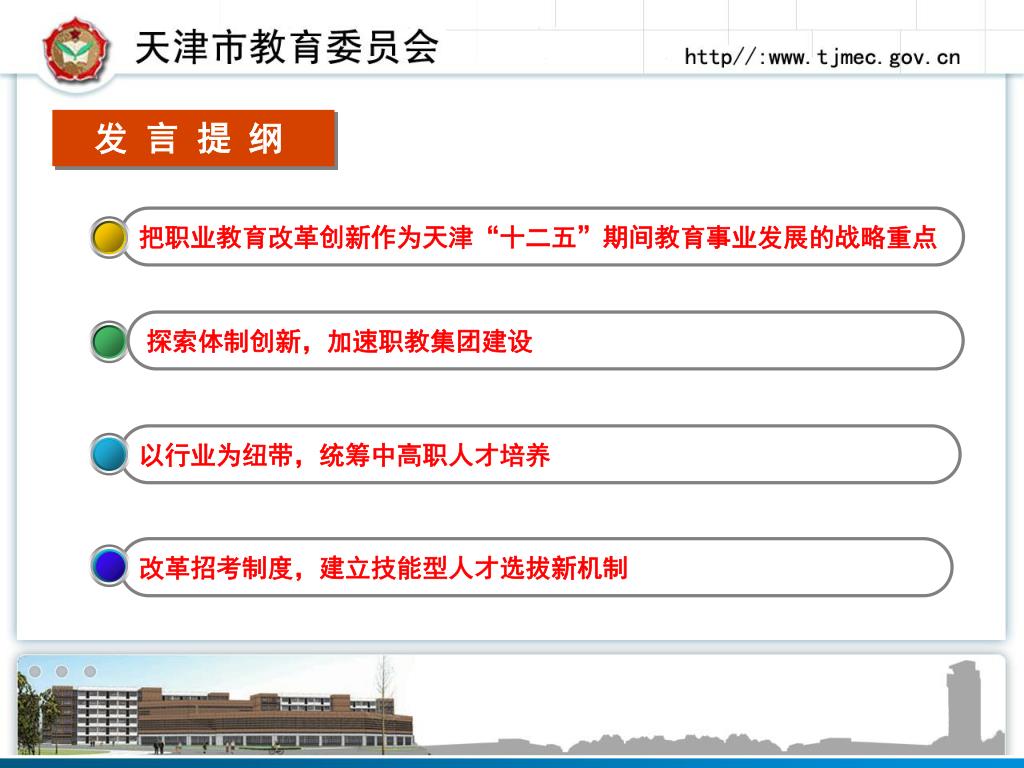Select the text 探索体制创新，加速职教集团建设
Image resolution: width=1024 pixels, height=768 pixels.
click(x=340, y=341)
